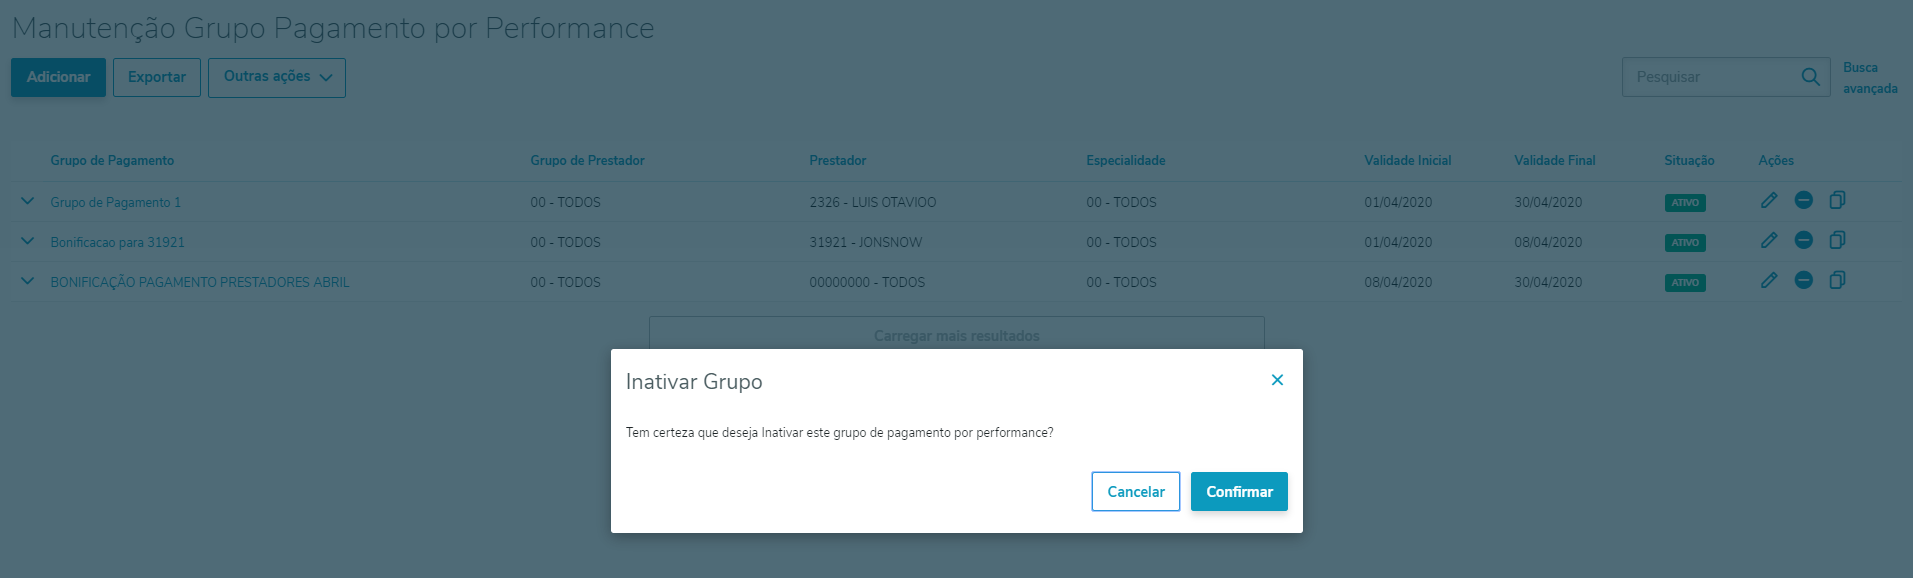
Task: Expand the Grupo de Pagamento 1 row
Action: click(x=27, y=201)
